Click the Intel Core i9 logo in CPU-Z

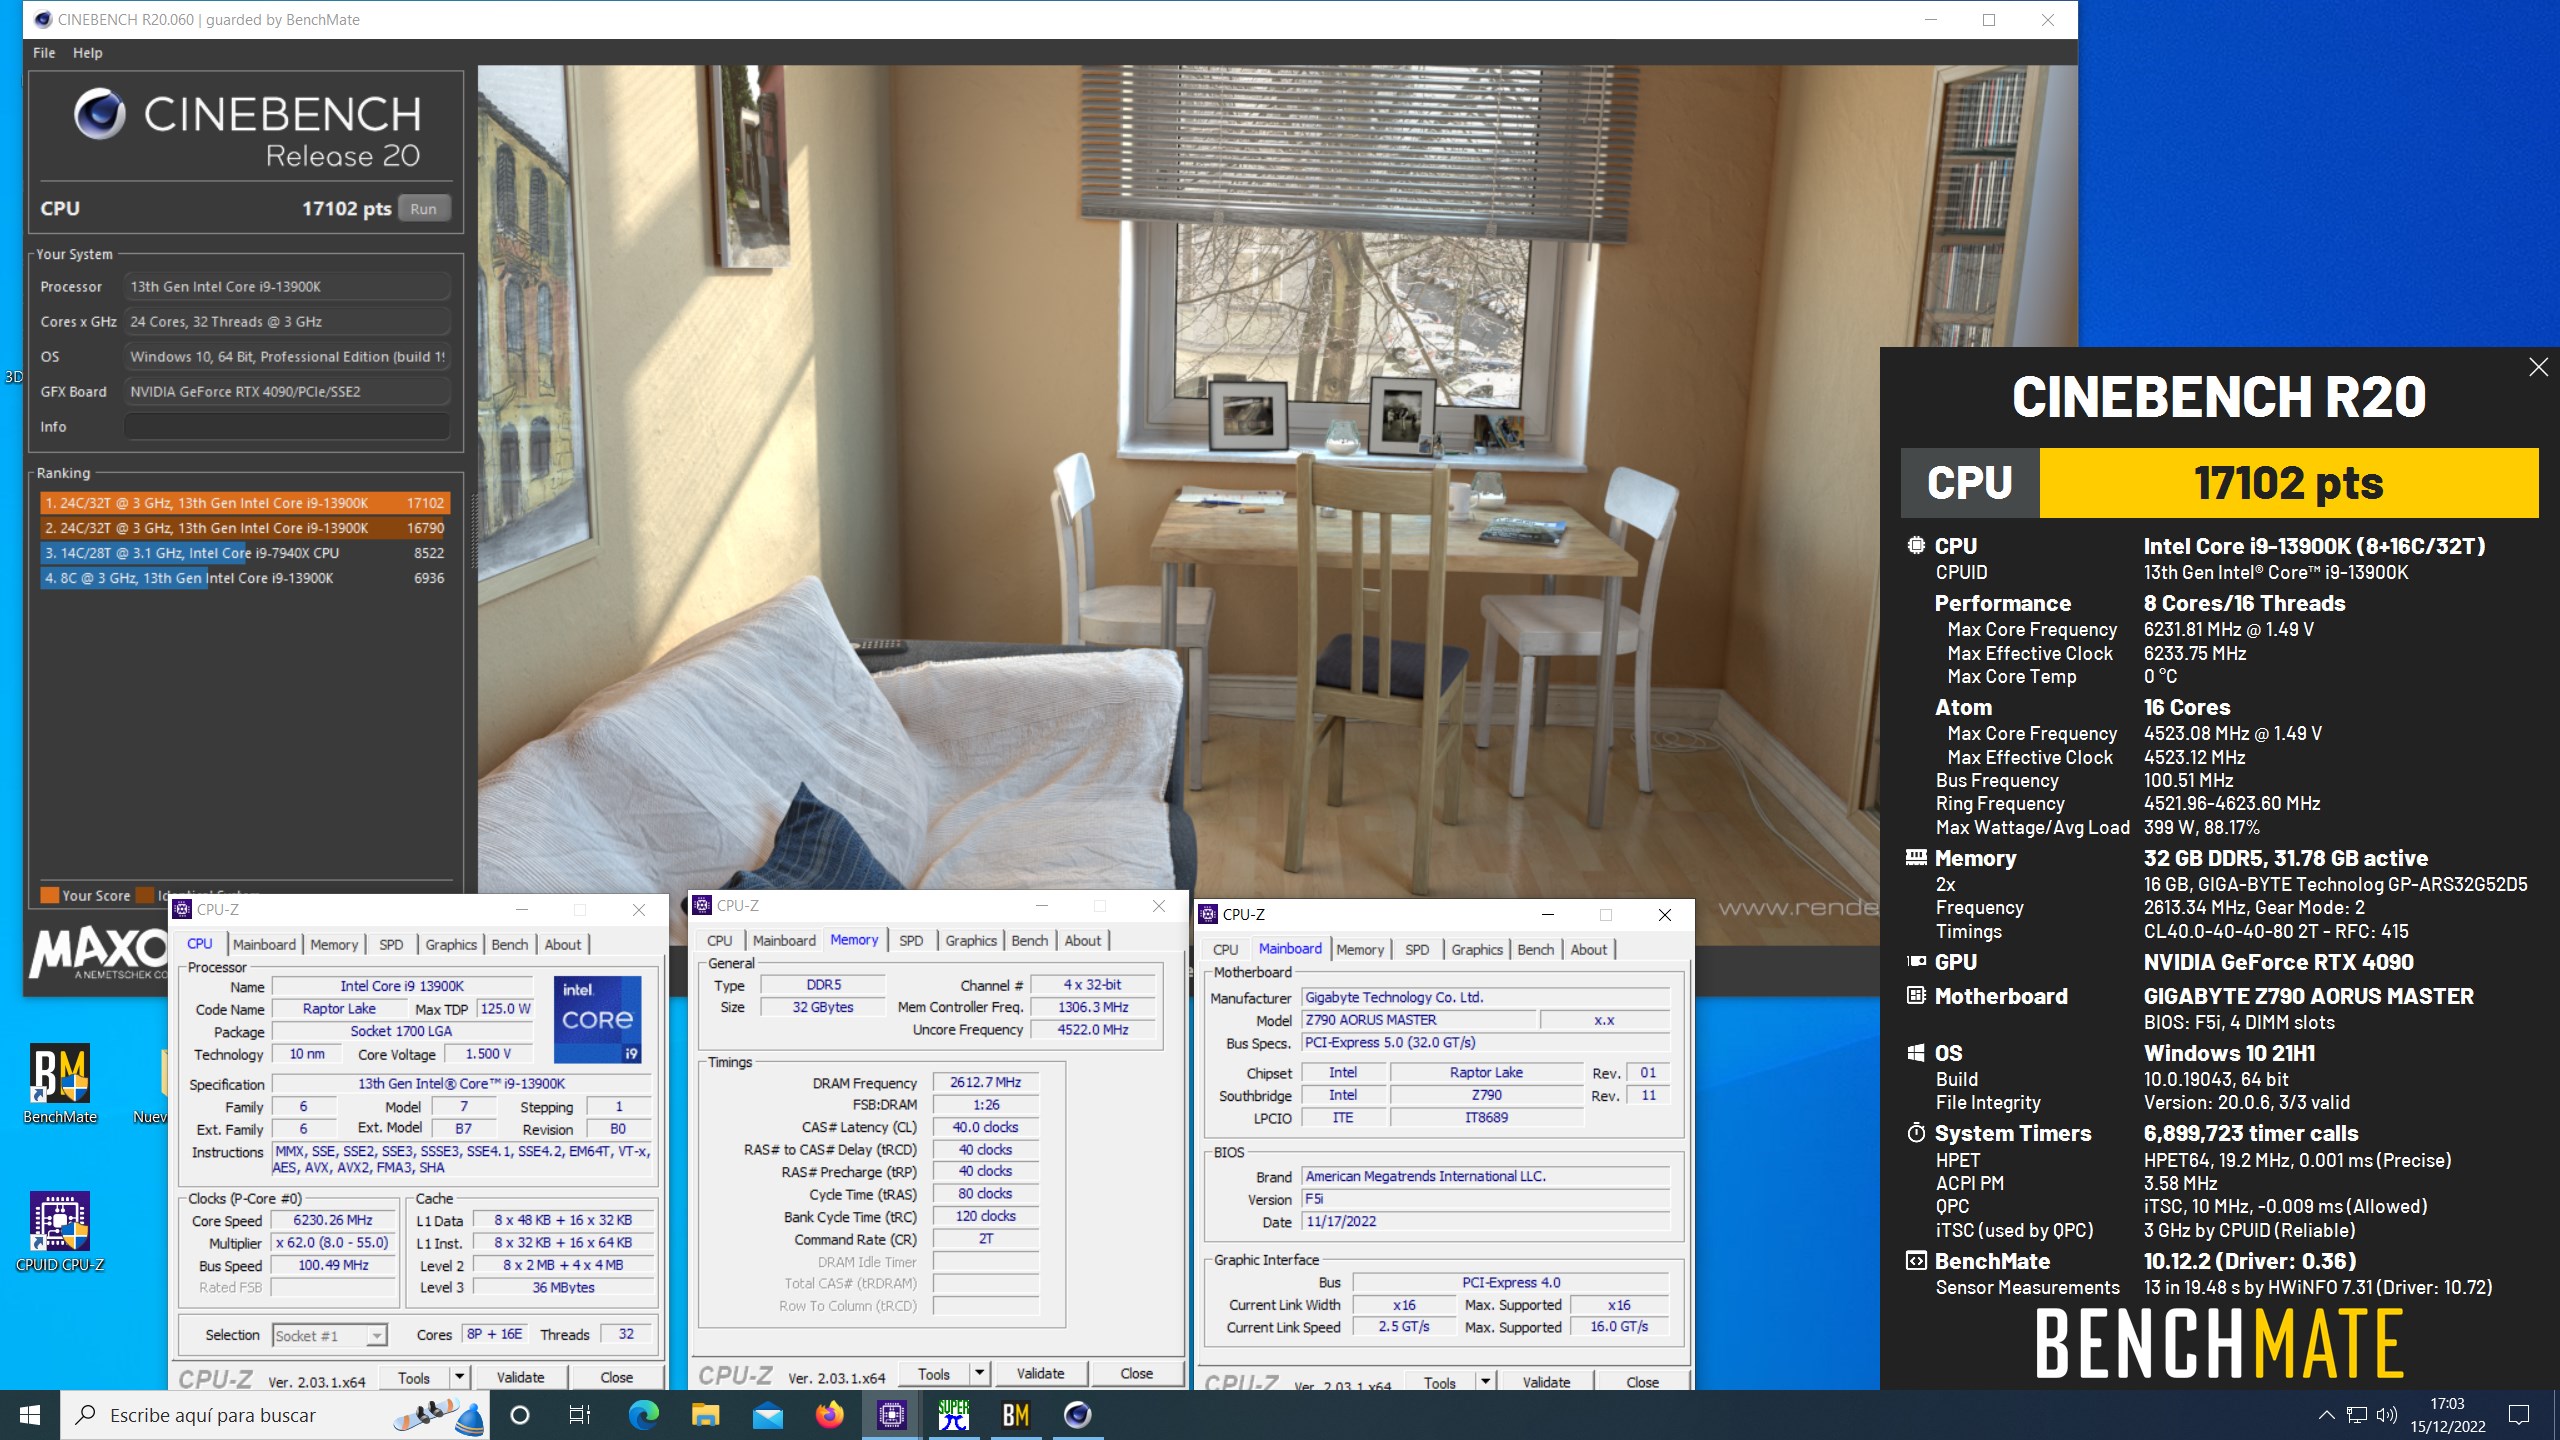pos(597,1019)
